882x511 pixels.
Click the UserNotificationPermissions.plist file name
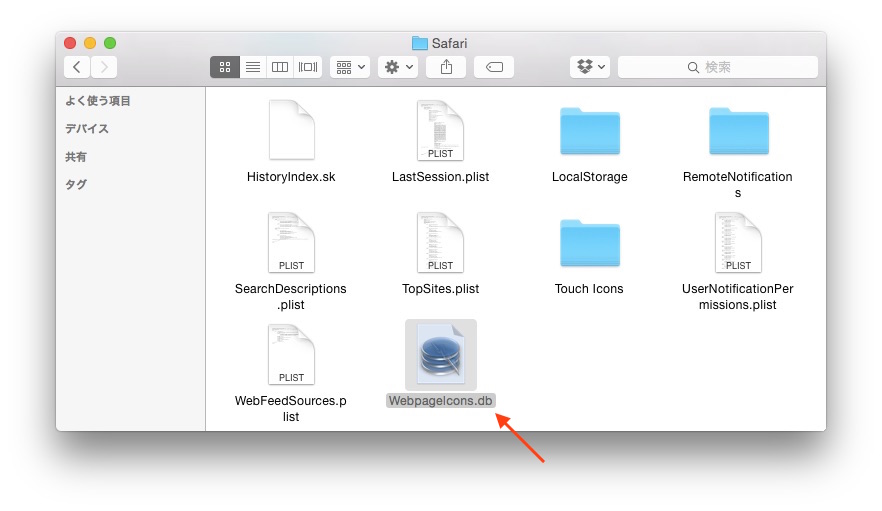click(737, 297)
